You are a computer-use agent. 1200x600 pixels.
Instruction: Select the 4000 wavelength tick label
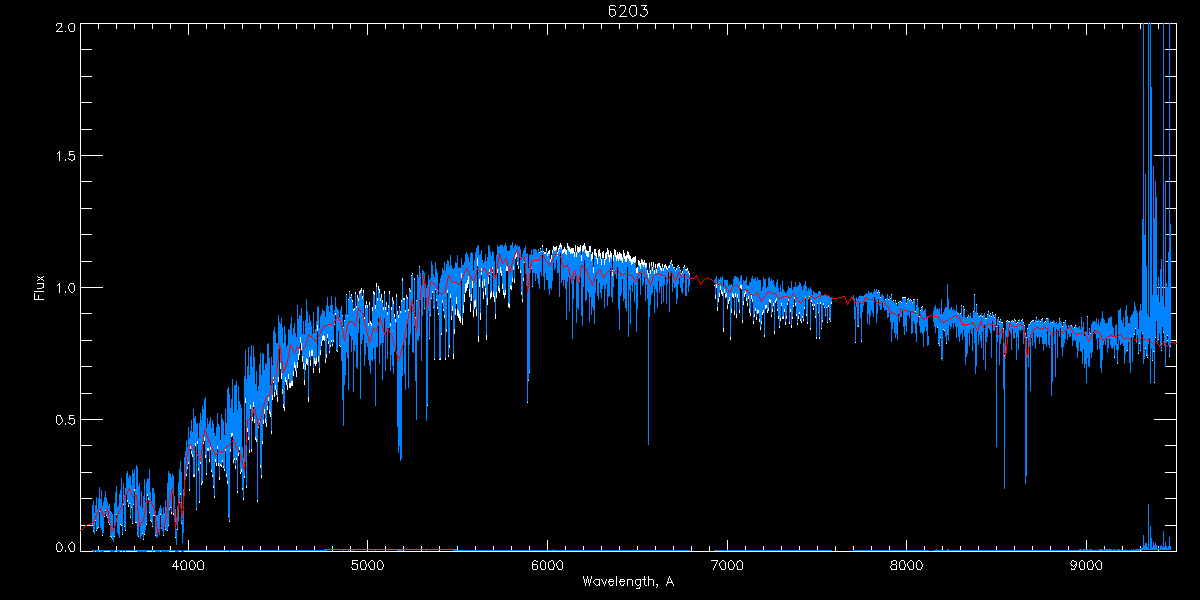(188, 564)
